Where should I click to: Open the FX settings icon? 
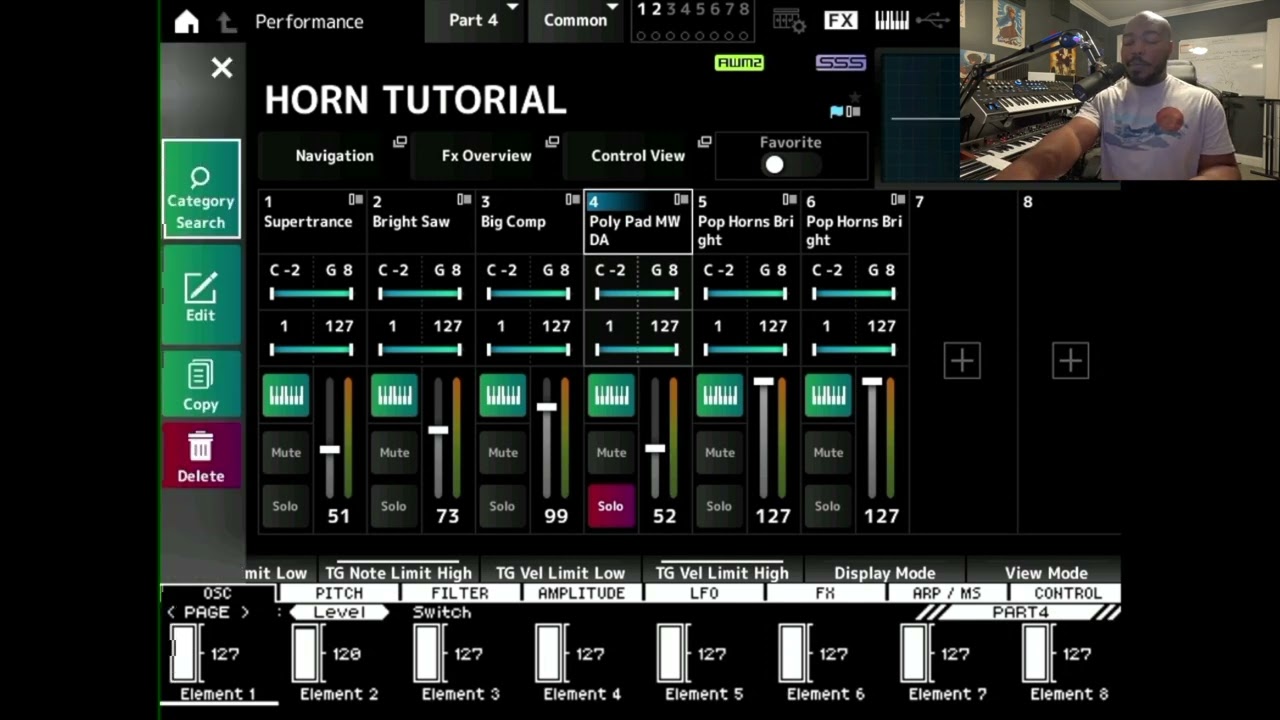point(841,20)
